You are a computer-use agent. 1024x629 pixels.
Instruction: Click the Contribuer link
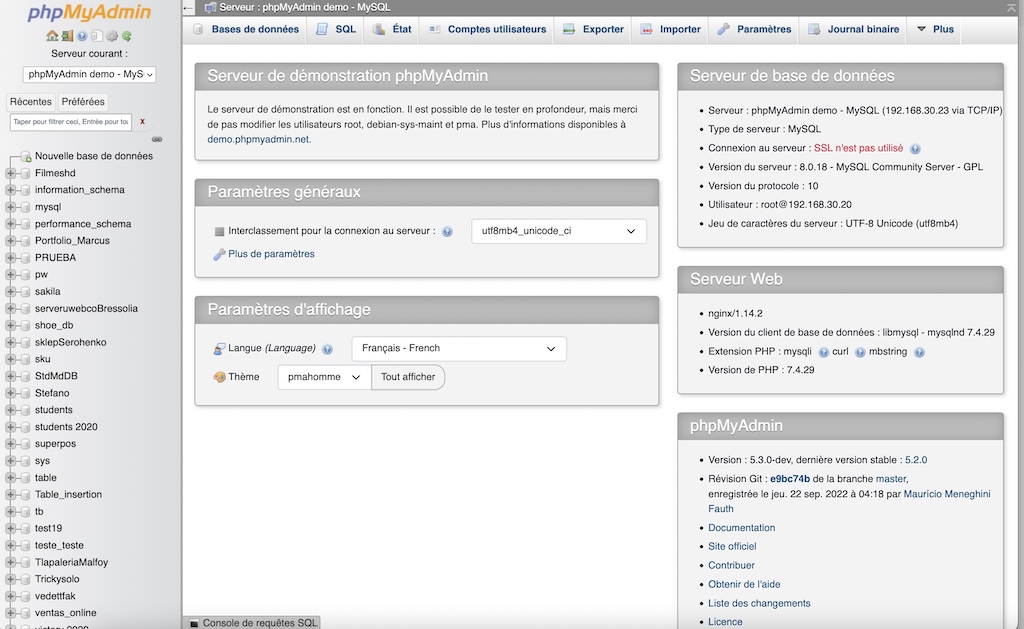click(731, 566)
